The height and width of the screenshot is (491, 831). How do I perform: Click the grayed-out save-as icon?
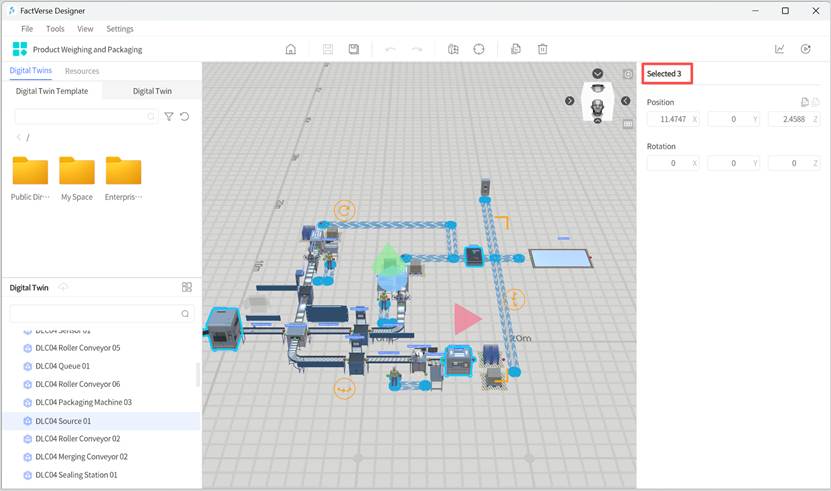tap(328, 49)
